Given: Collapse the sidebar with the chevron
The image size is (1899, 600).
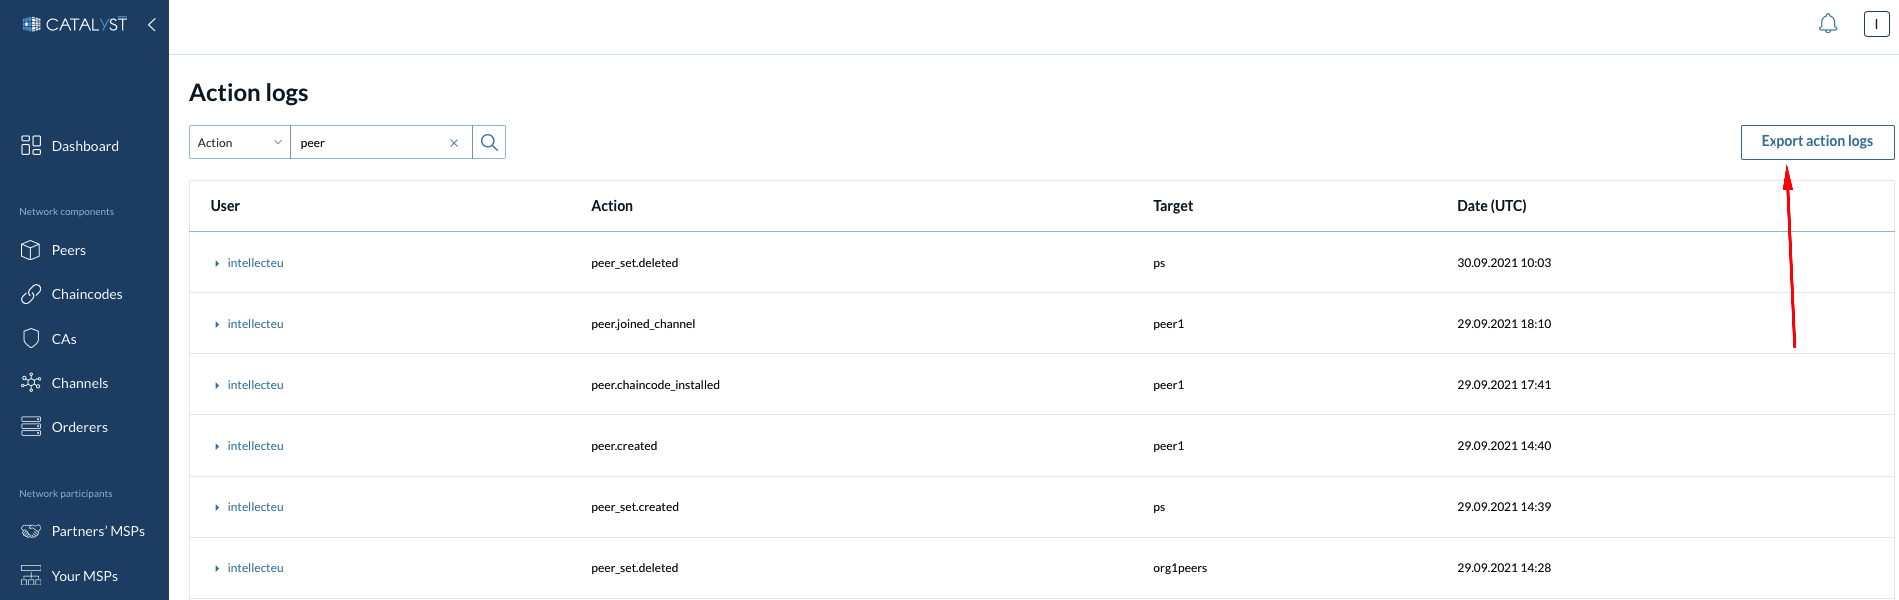Looking at the screenshot, I should point(152,24).
